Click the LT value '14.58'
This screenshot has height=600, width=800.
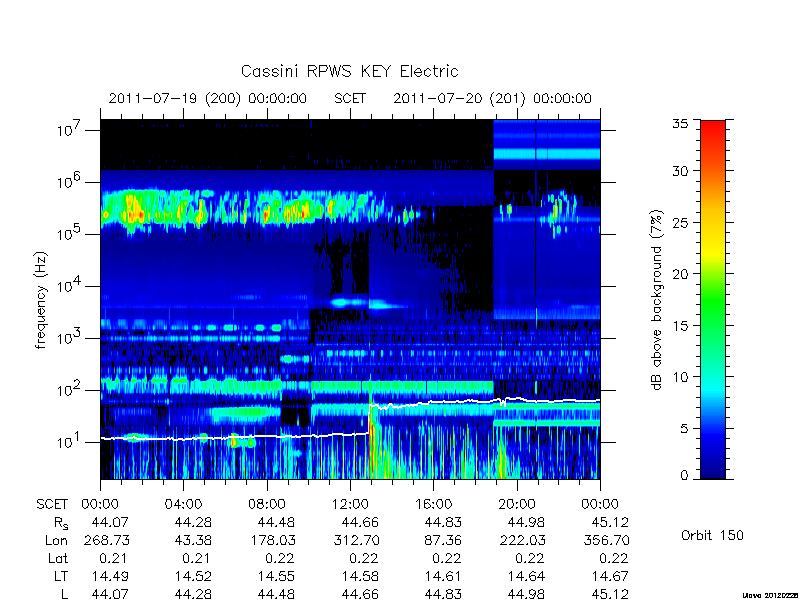click(360, 576)
